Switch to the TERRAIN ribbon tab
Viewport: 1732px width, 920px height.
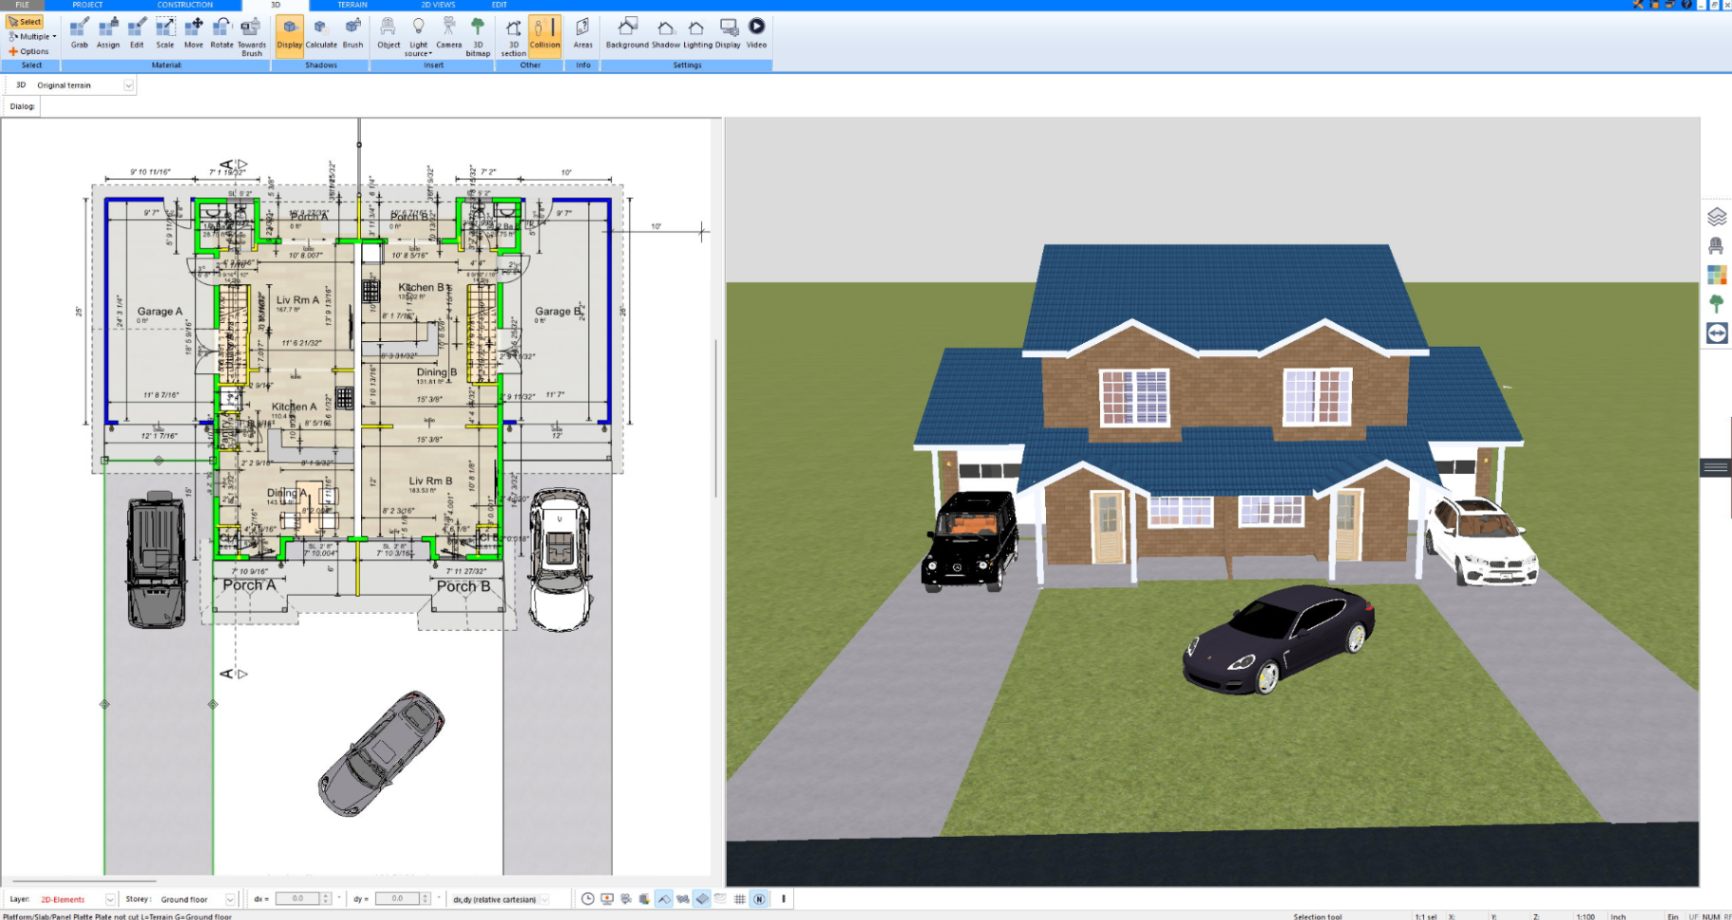coord(352,5)
